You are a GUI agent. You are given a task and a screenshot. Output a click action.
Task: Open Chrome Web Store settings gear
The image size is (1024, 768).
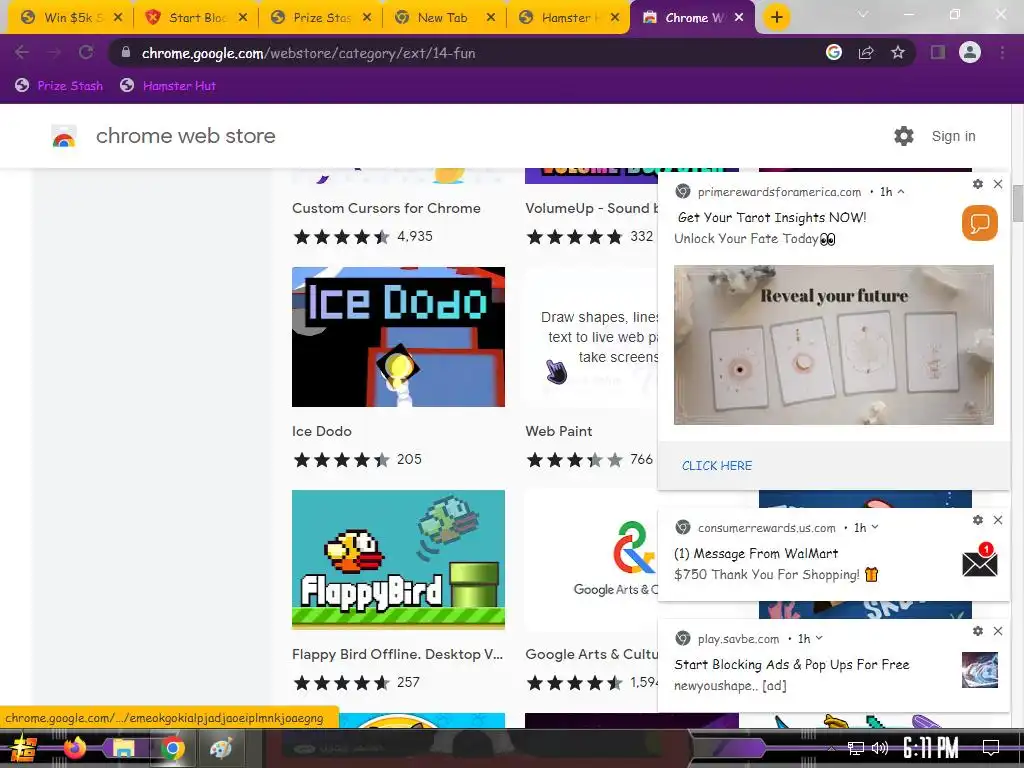point(904,136)
